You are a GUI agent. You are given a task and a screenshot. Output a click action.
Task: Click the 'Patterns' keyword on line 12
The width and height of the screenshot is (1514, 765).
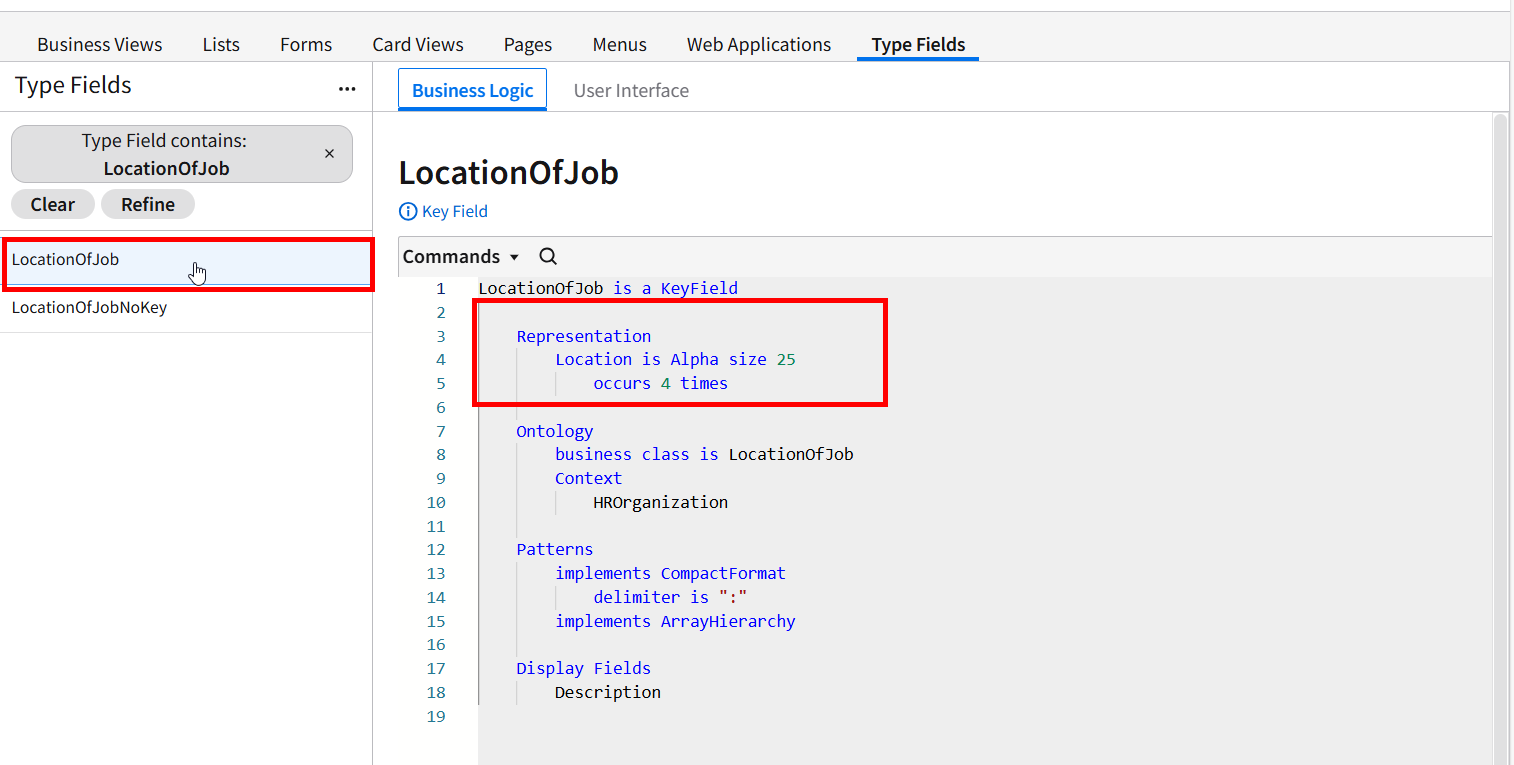coord(555,549)
